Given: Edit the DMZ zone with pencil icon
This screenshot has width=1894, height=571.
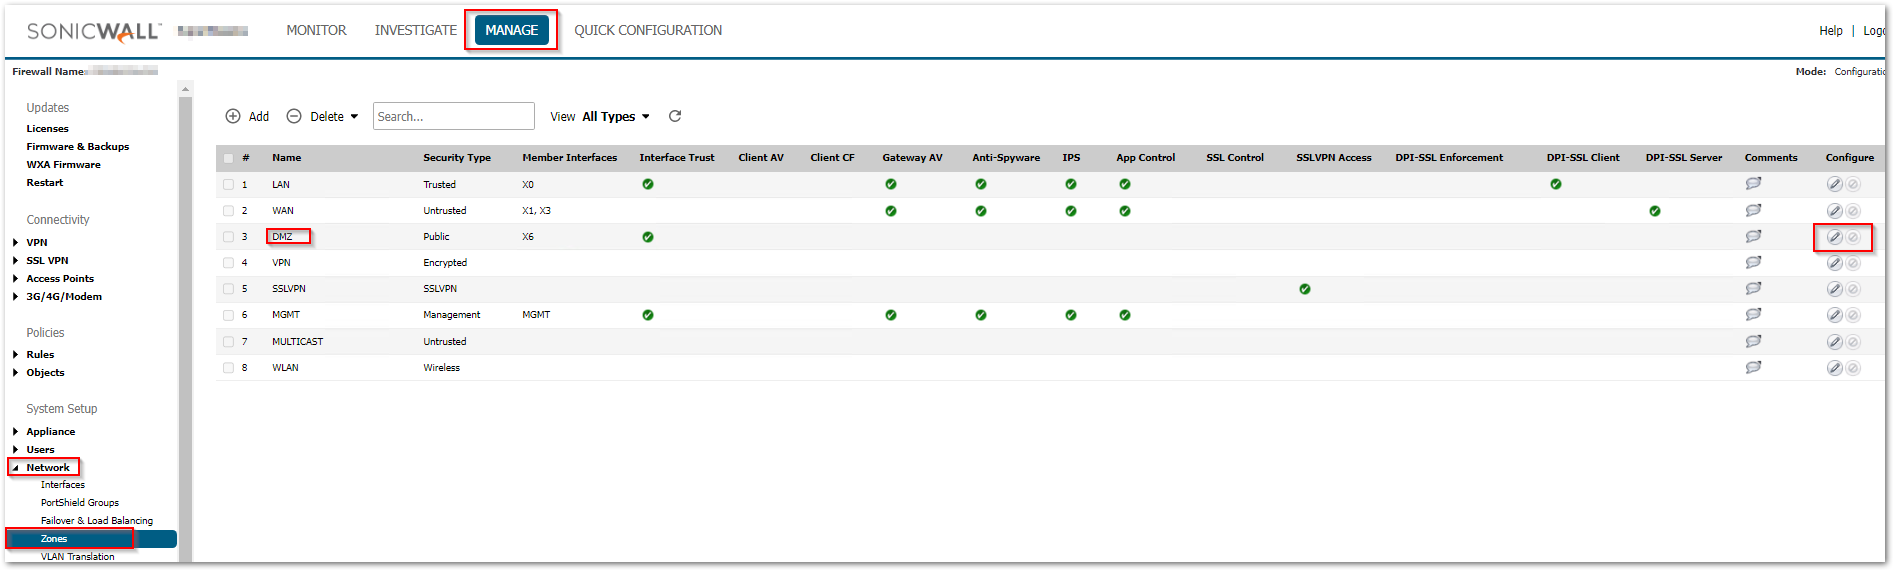Looking at the screenshot, I should [x=1834, y=237].
